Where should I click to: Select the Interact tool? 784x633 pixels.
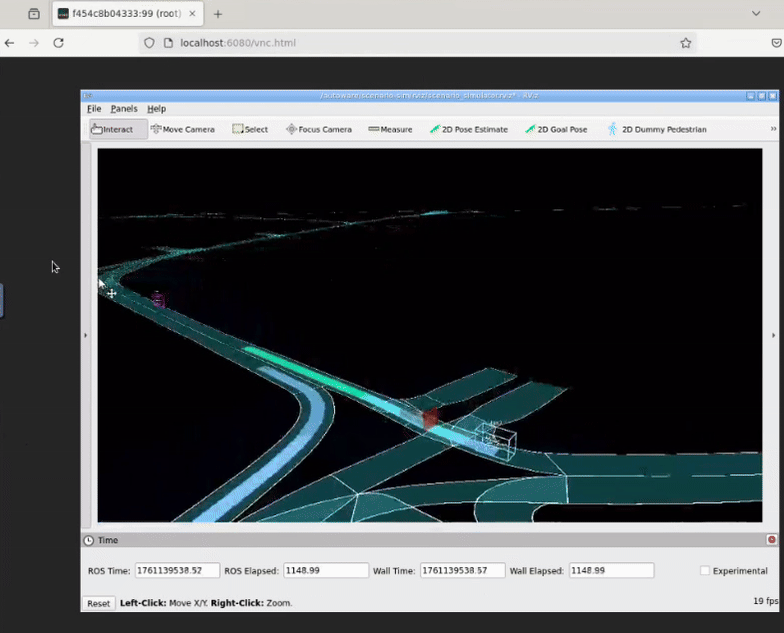click(112, 129)
